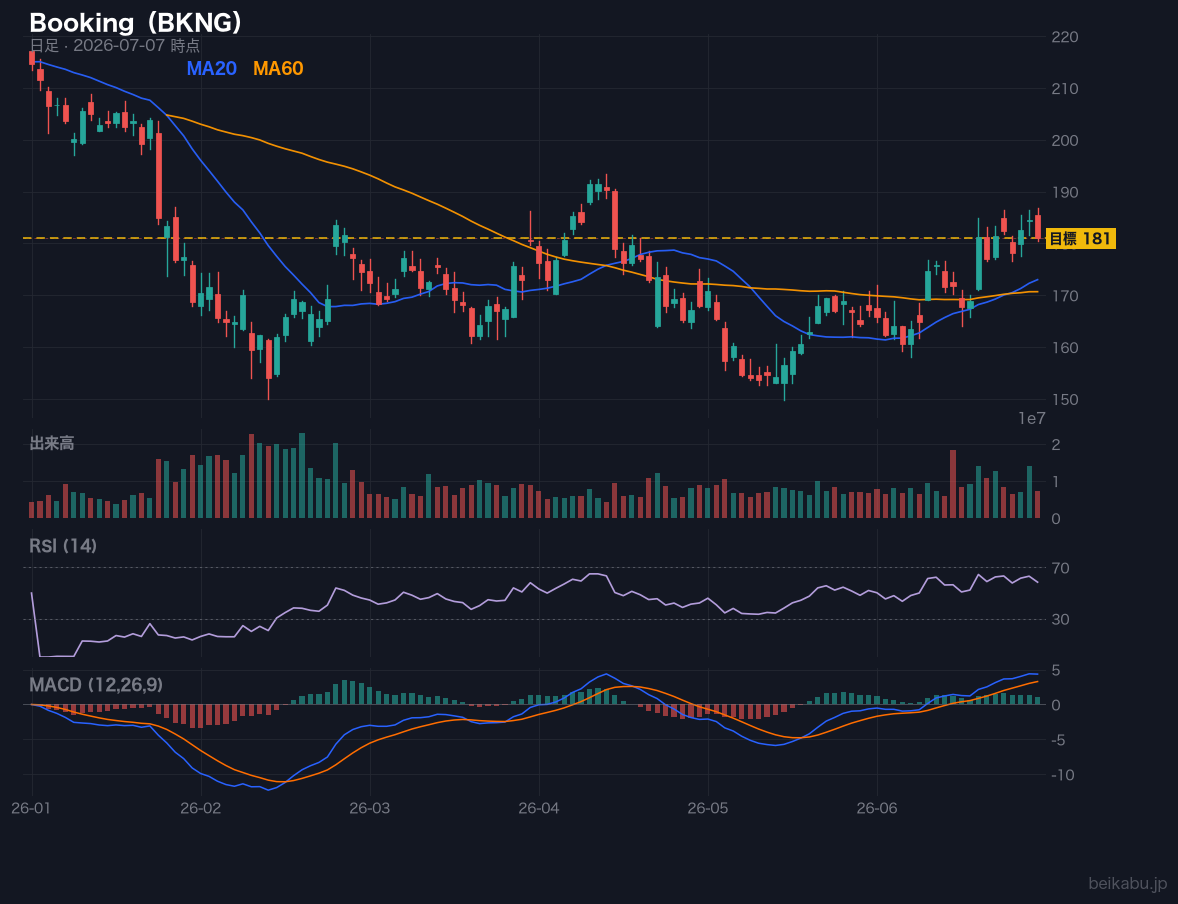Click the 220 price axis label
Viewport: 1178px width, 904px height.
click(x=1065, y=37)
